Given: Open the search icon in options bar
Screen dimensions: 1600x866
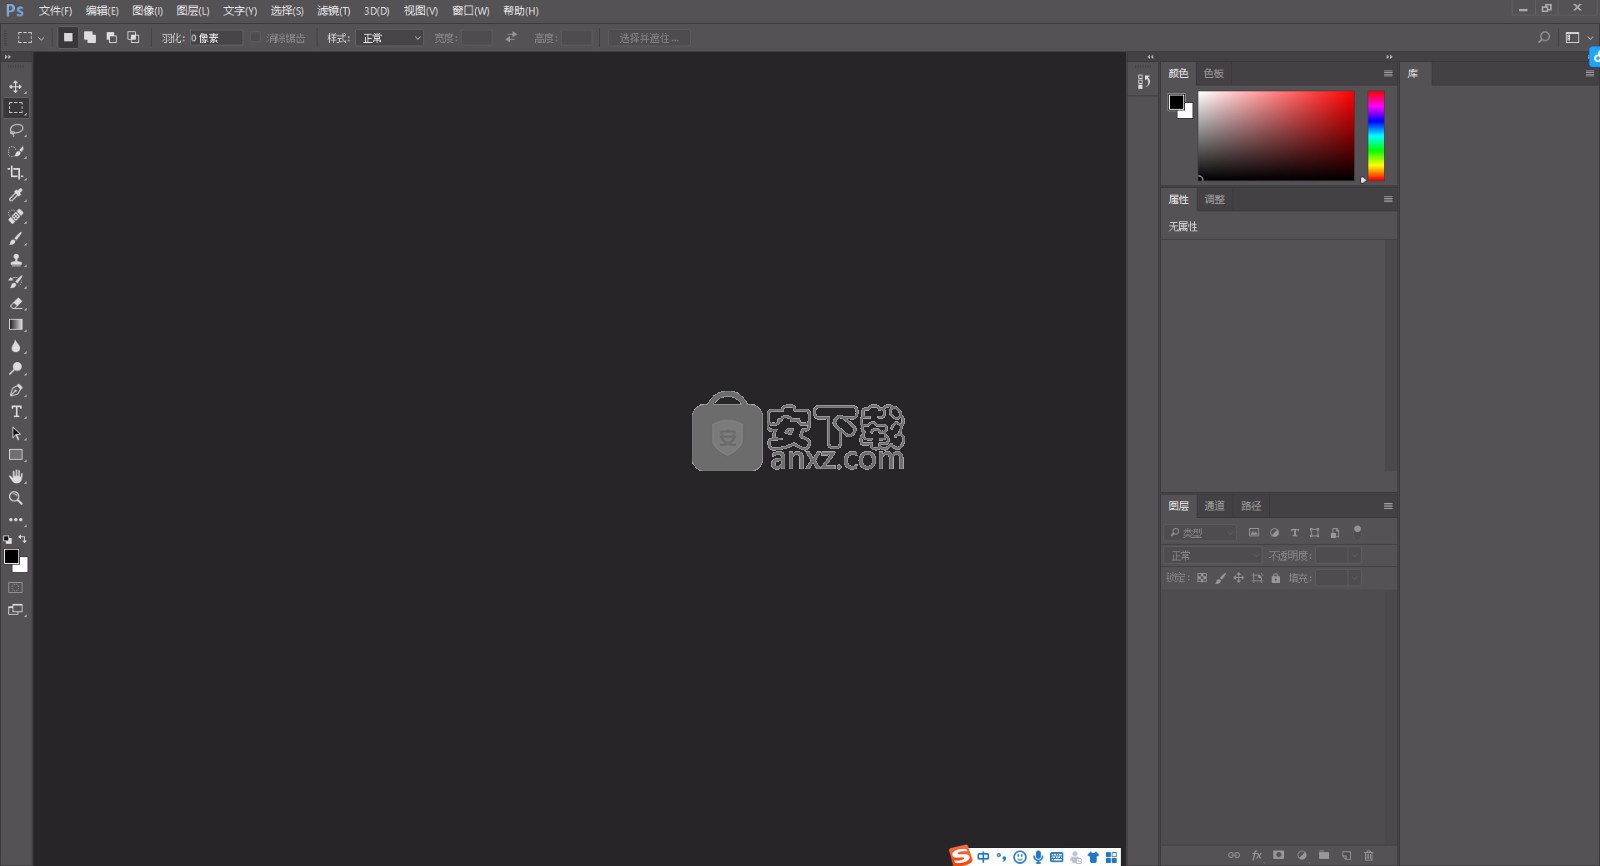Looking at the screenshot, I should coord(1544,37).
